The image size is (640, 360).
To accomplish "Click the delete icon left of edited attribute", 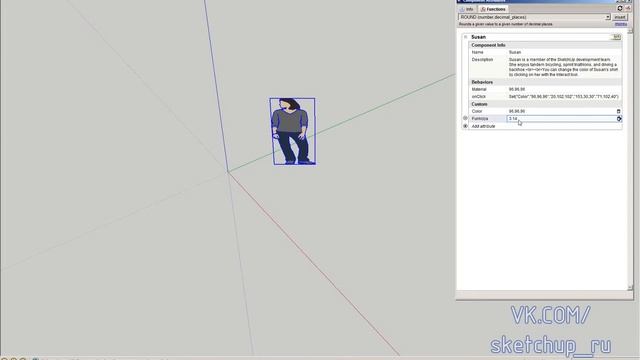I will 465,118.
